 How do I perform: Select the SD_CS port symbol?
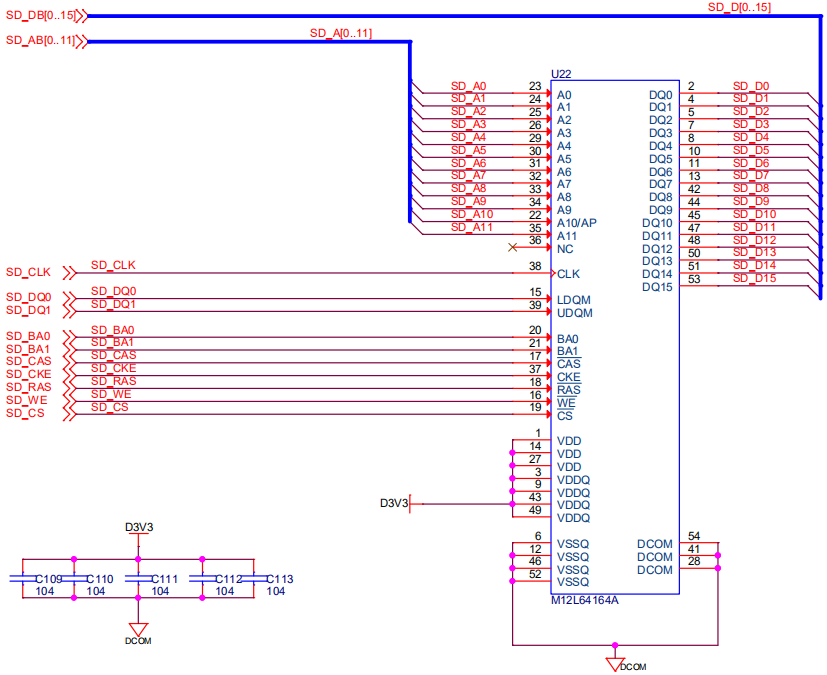click(x=69, y=413)
